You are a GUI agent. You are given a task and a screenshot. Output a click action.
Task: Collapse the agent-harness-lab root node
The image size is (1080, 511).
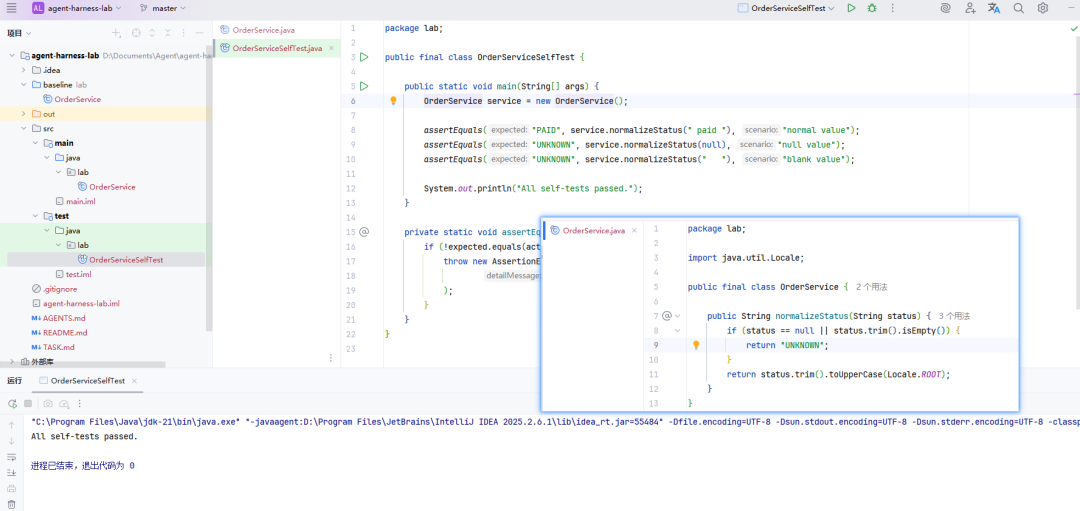(11, 56)
